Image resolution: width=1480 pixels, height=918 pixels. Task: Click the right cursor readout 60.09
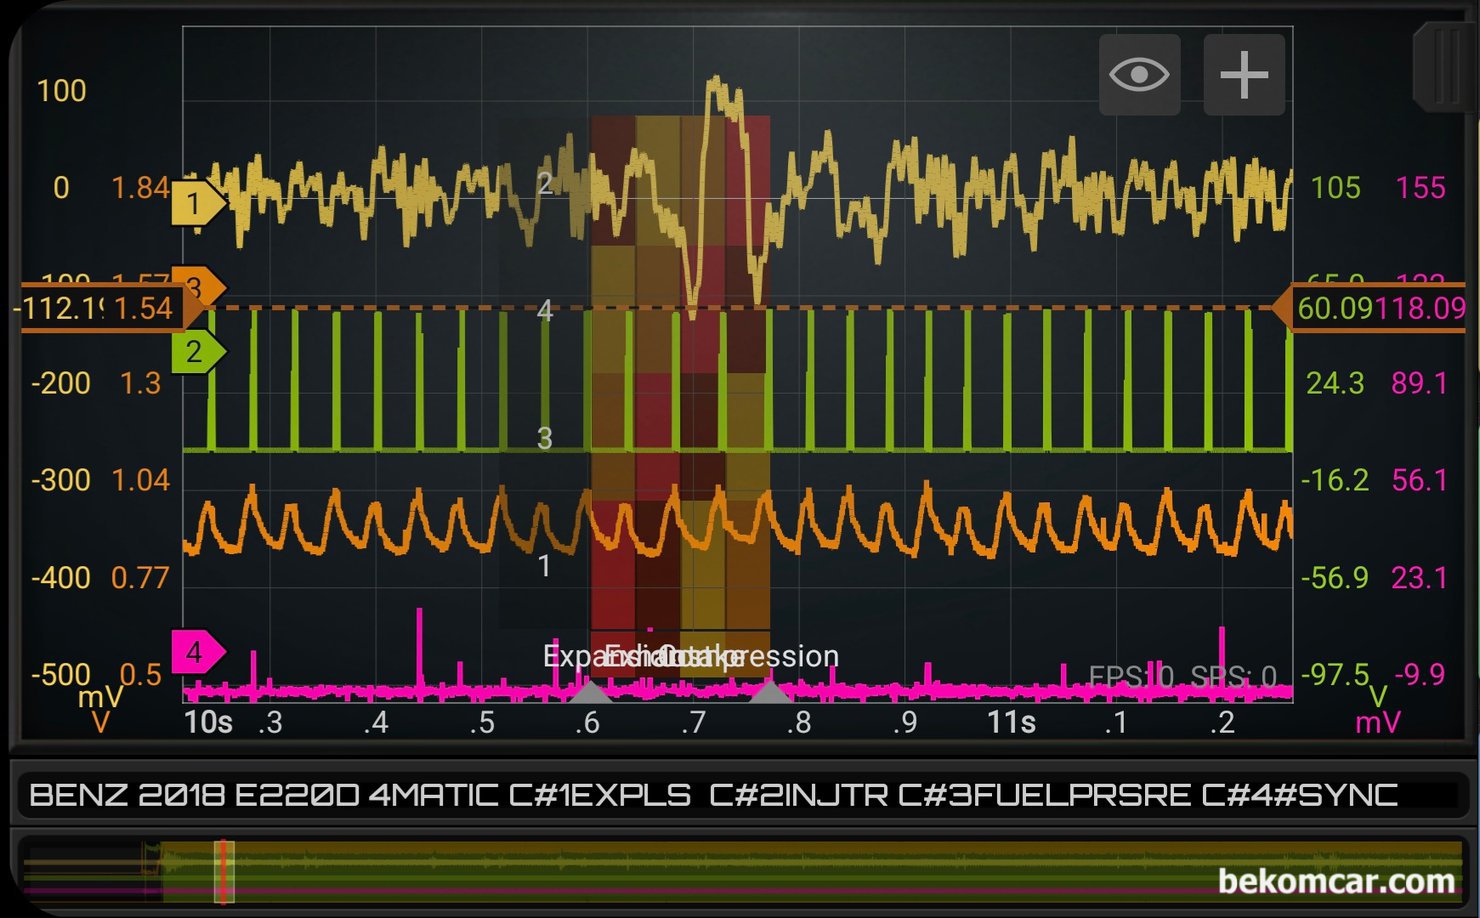click(x=1335, y=308)
